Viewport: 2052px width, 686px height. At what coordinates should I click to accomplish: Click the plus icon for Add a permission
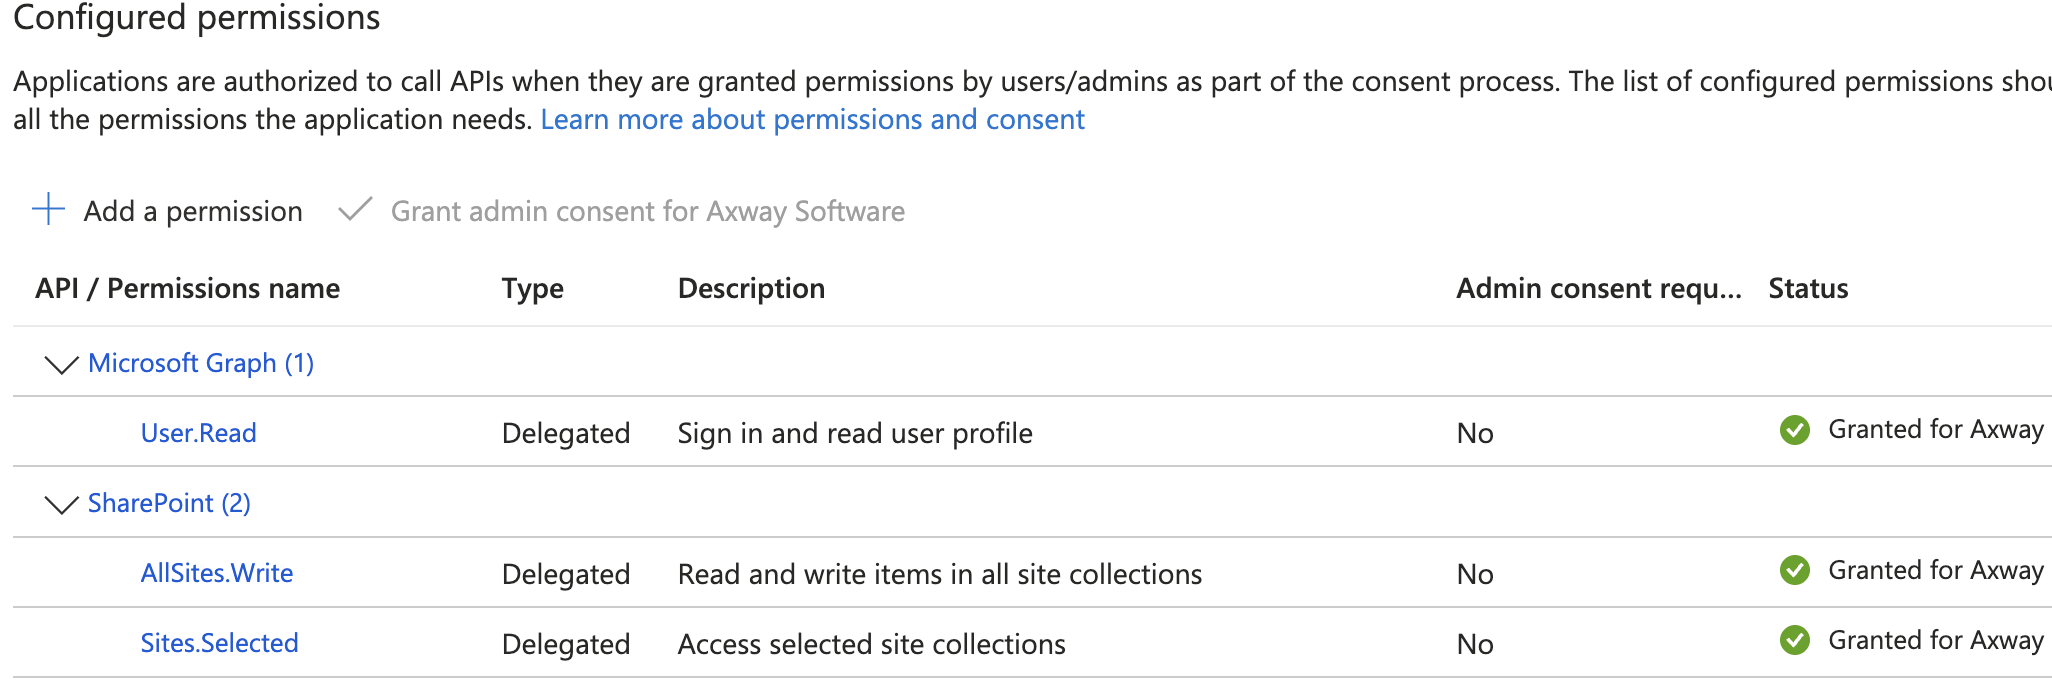pos(48,210)
